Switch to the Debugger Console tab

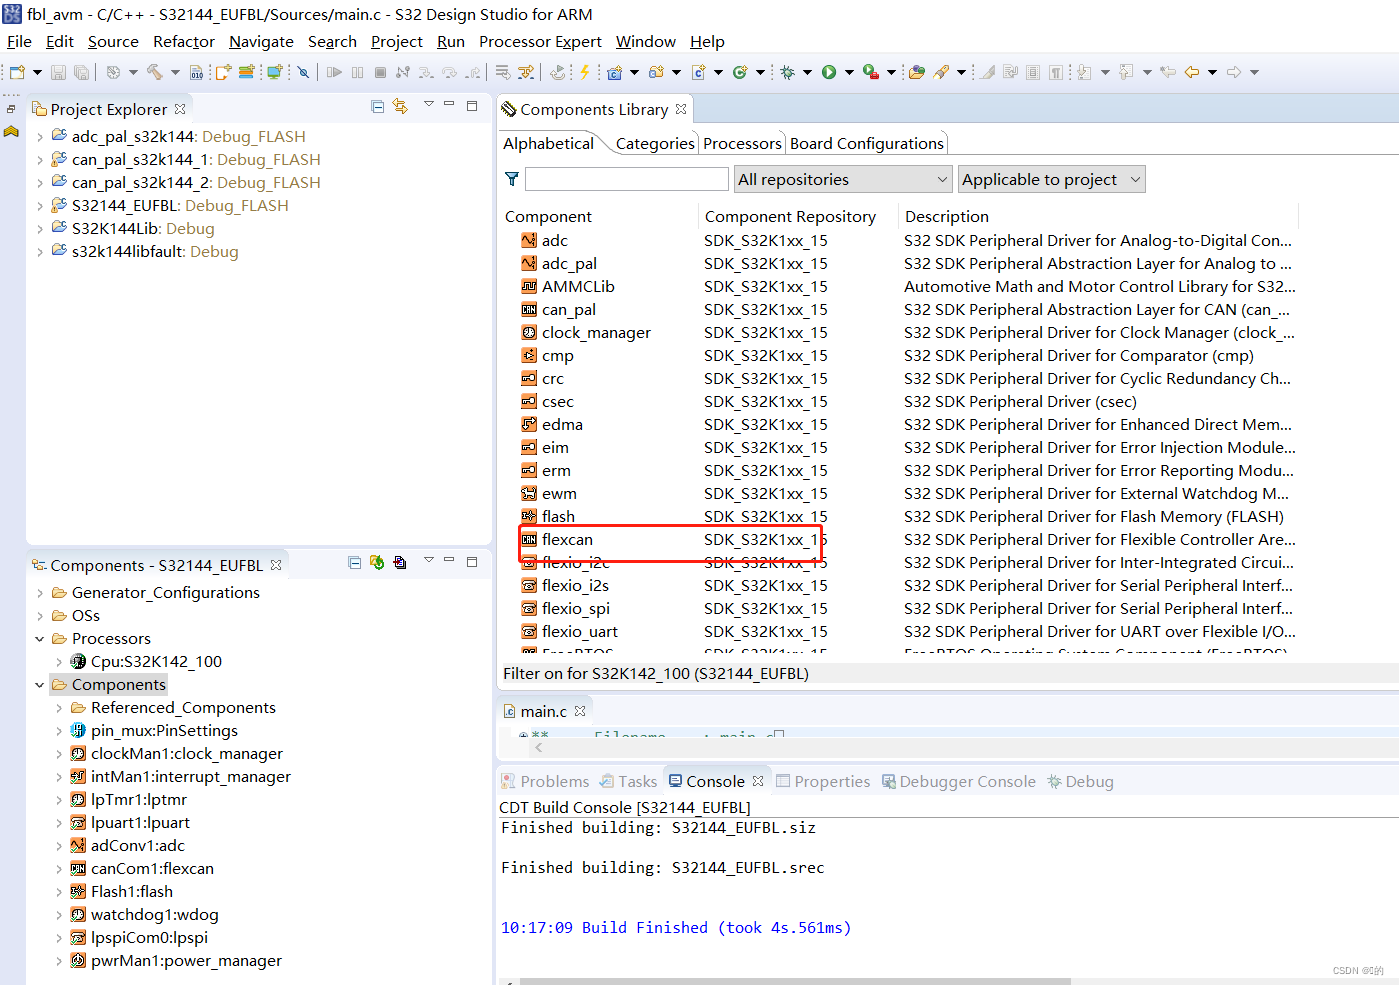[x=958, y=781]
